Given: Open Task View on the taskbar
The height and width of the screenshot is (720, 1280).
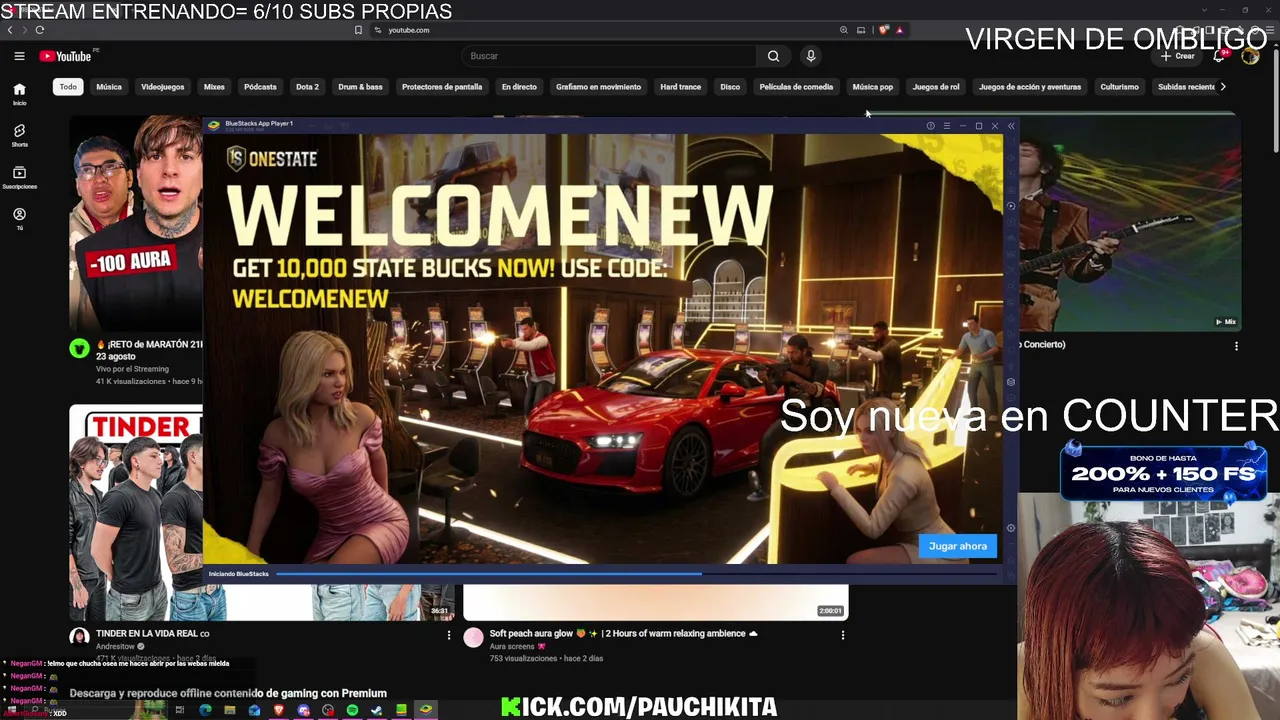Looking at the screenshot, I should coord(180,710).
